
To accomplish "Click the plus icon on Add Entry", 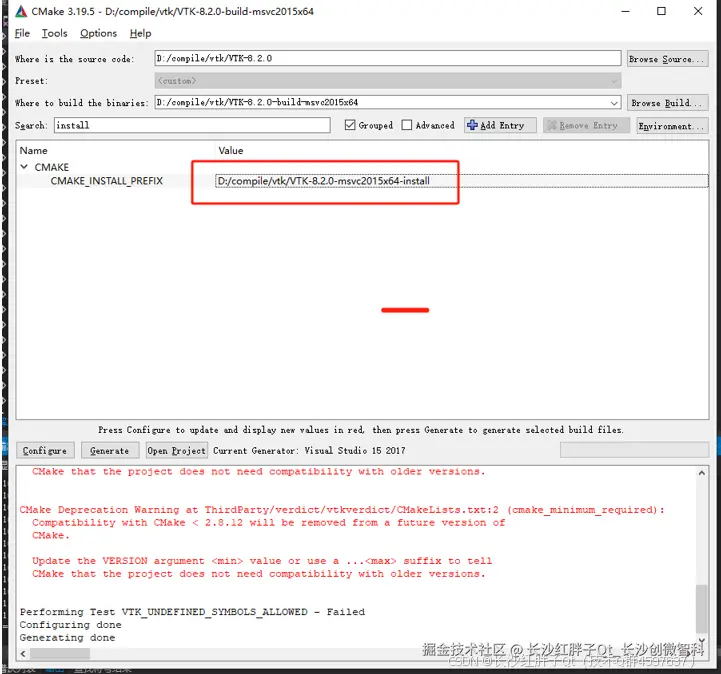I will coord(472,125).
